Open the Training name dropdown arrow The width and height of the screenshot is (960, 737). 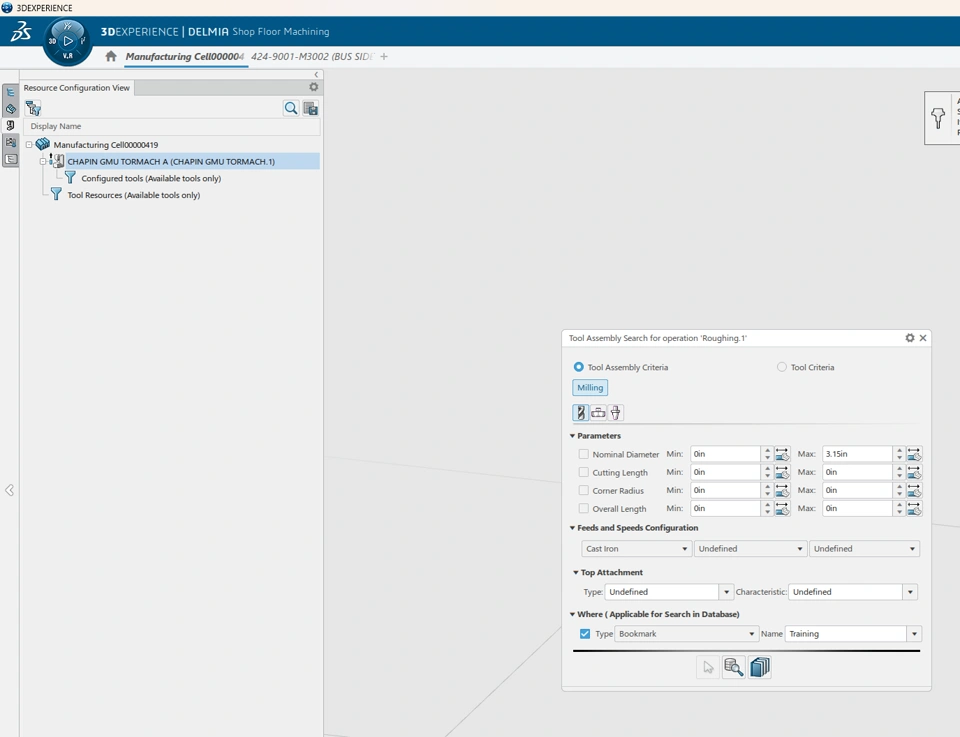click(914, 634)
